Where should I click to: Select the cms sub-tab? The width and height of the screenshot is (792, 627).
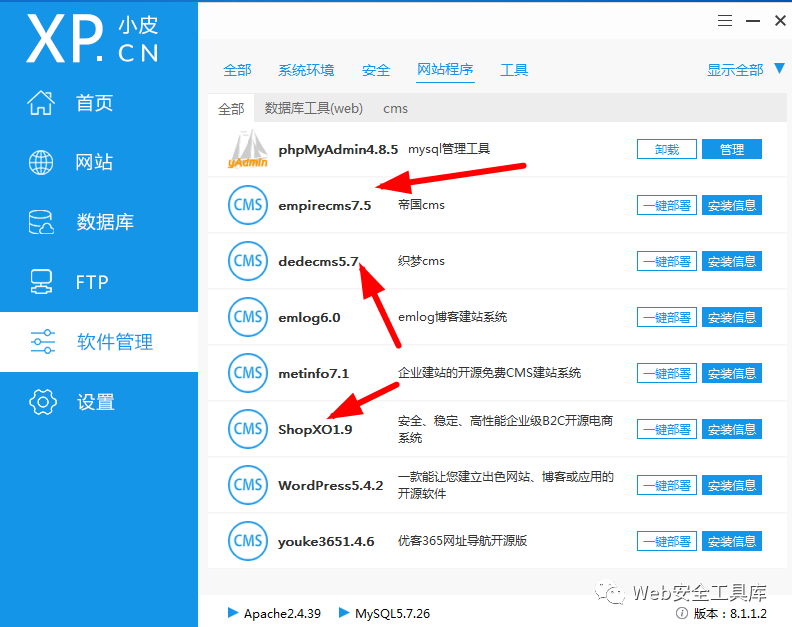(395, 109)
